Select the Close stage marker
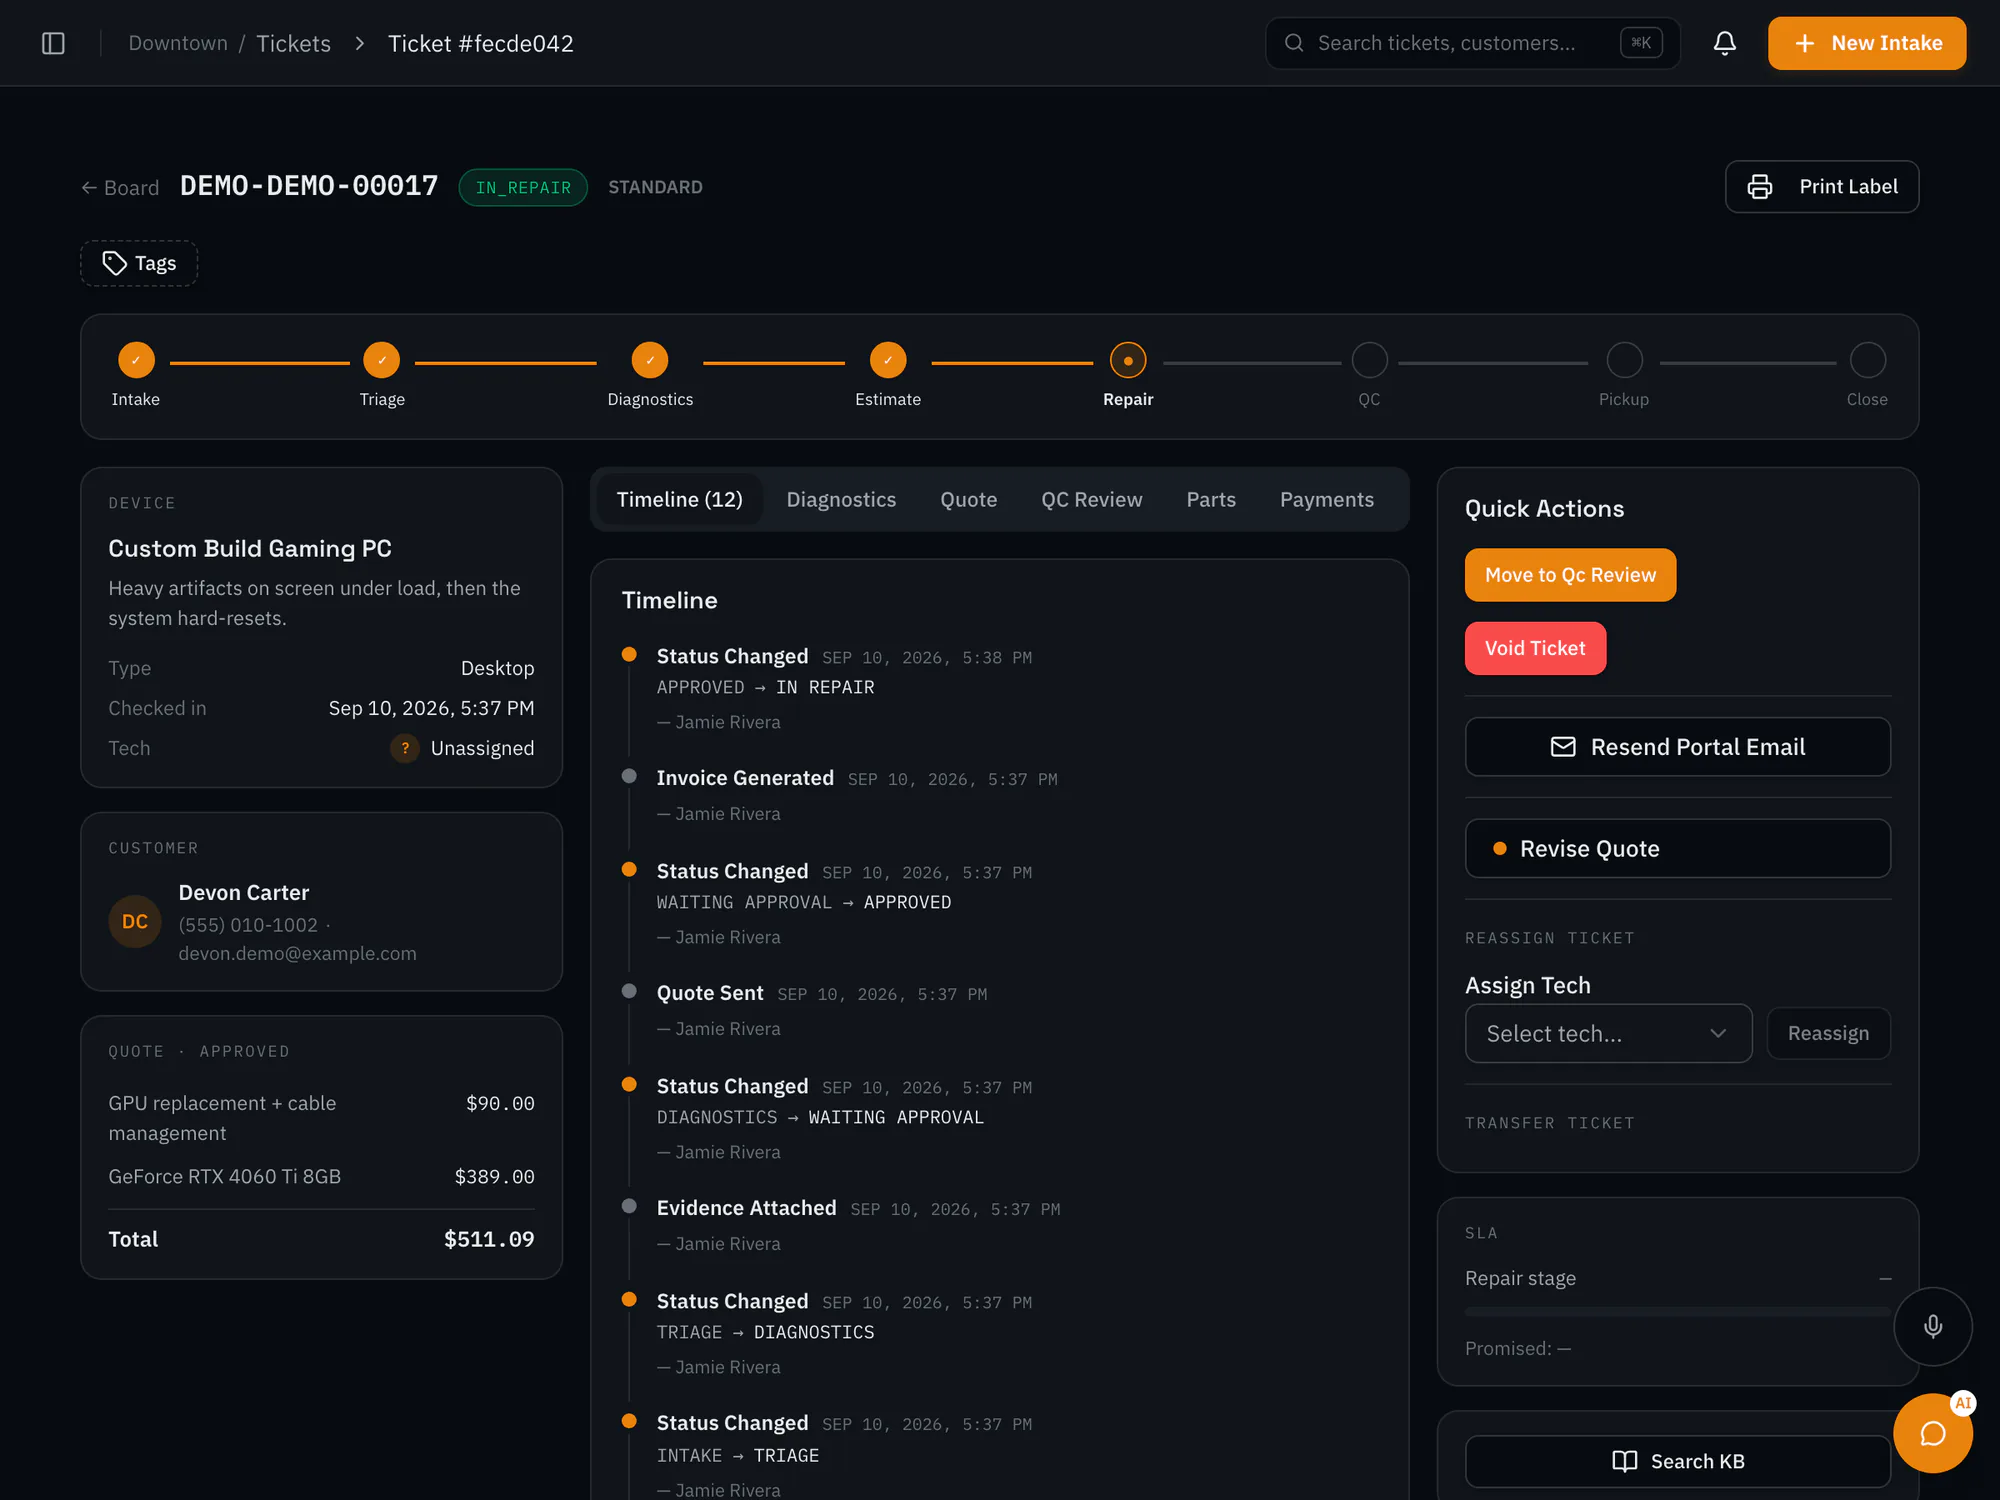This screenshot has width=2000, height=1500. [1867, 360]
